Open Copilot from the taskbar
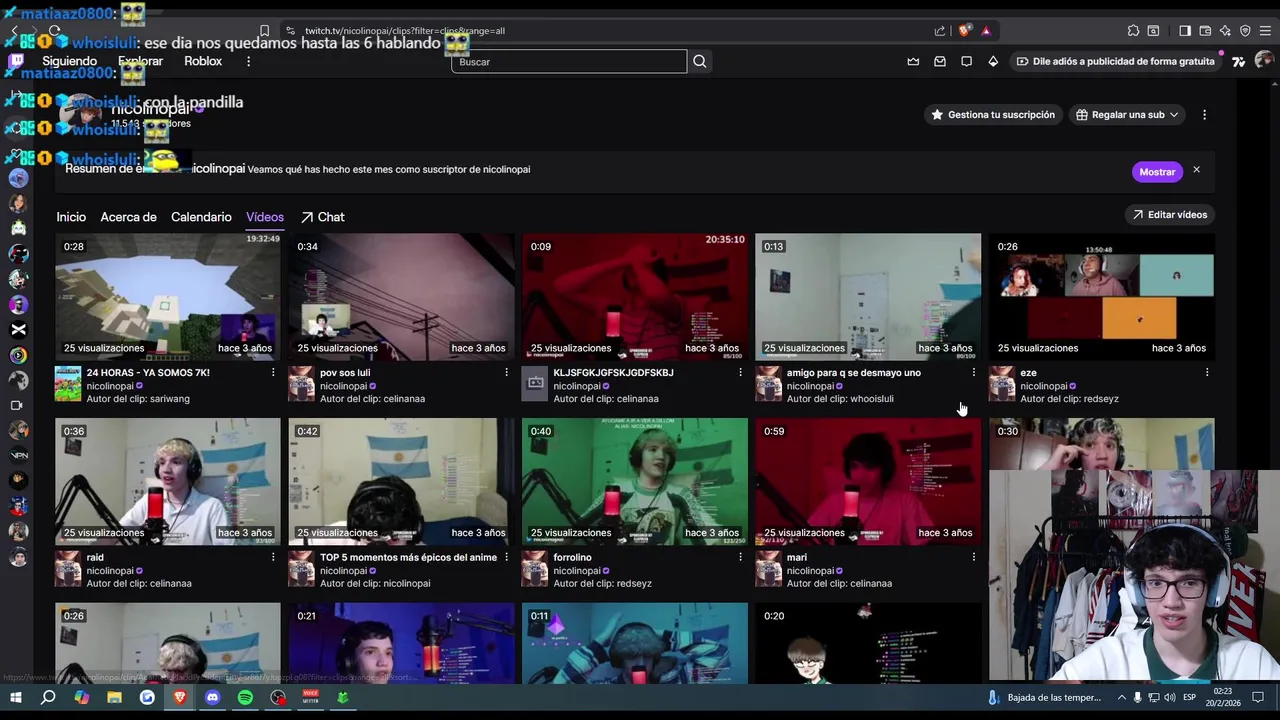This screenshot has width=1280, height=720. pos(81,697)
